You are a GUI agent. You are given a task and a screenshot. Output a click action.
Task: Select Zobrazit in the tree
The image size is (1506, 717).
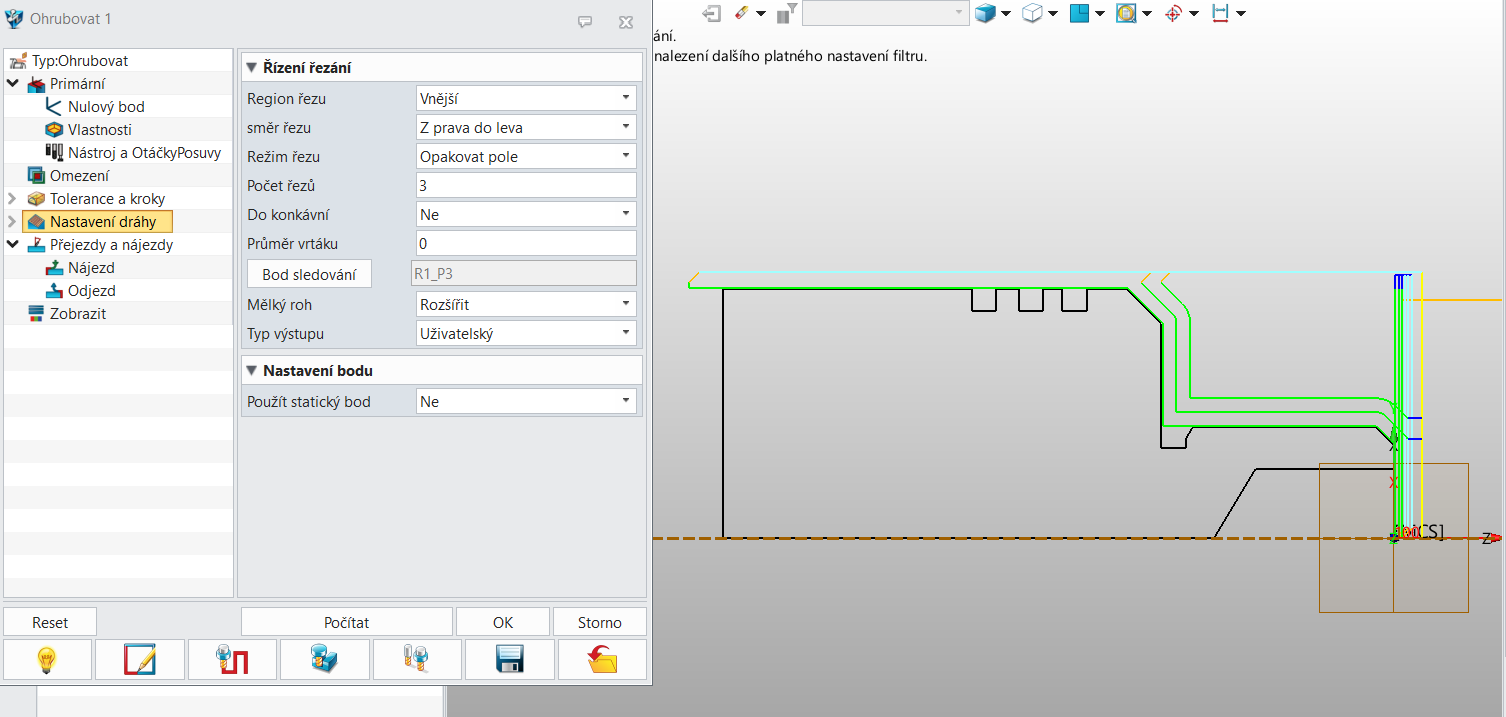78,313
